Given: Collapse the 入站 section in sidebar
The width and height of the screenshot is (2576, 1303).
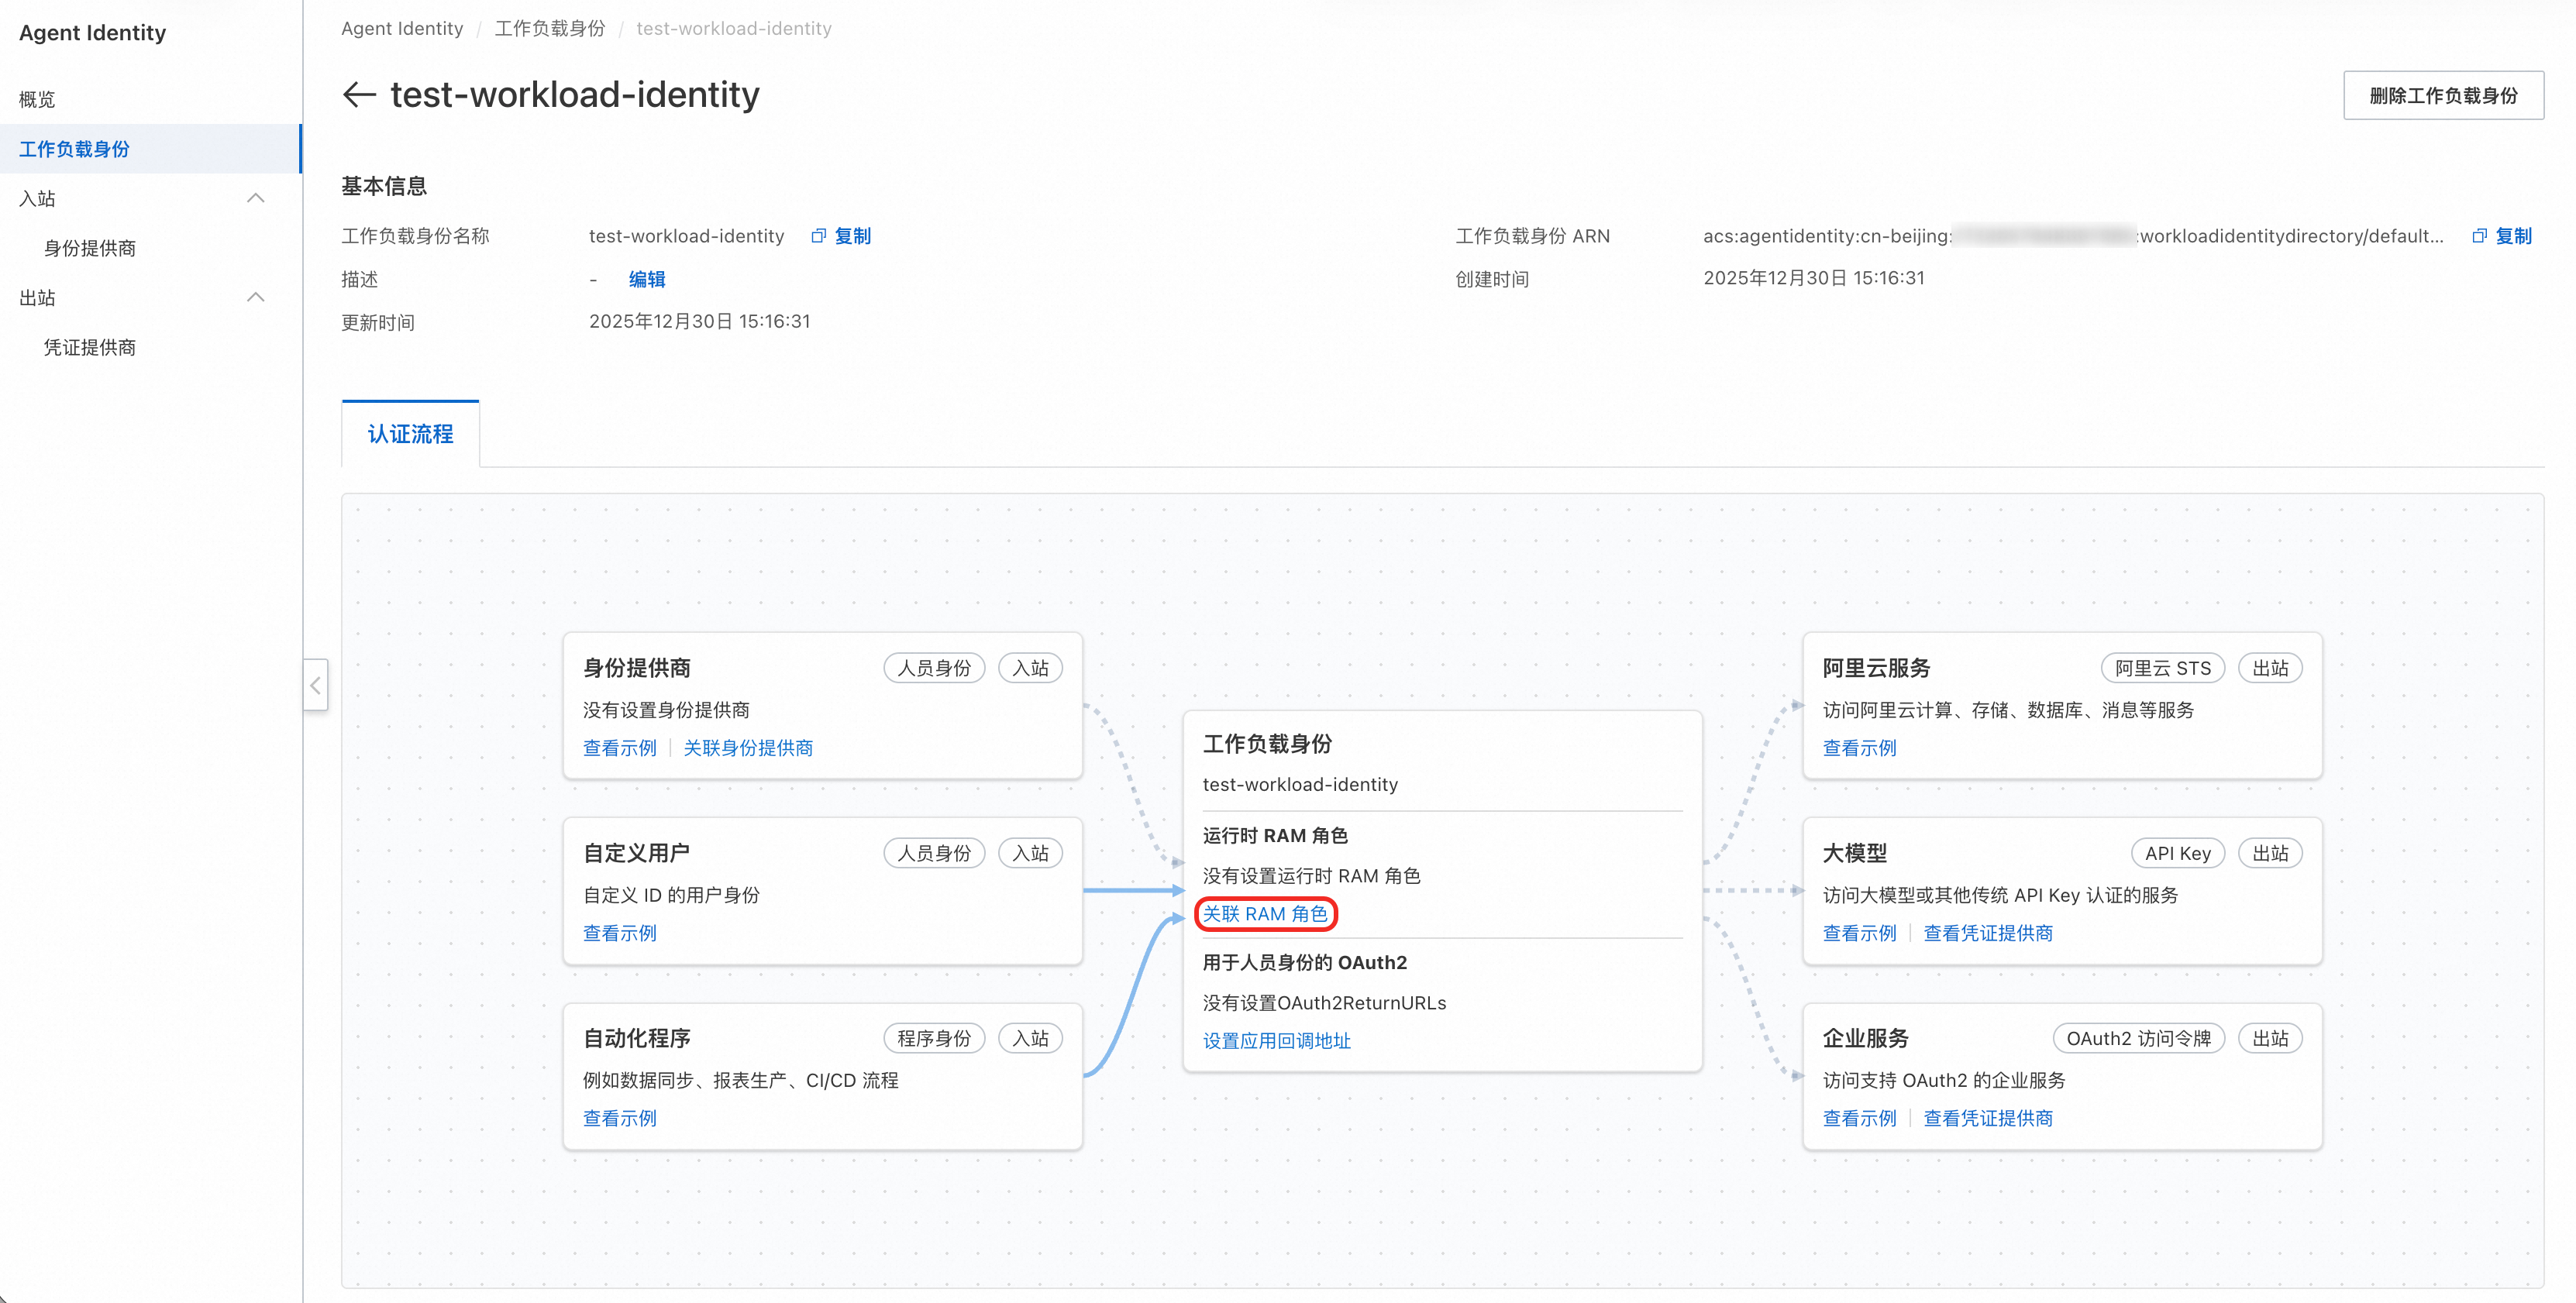Looking at the screenshot, I should [x=256, y=198].
